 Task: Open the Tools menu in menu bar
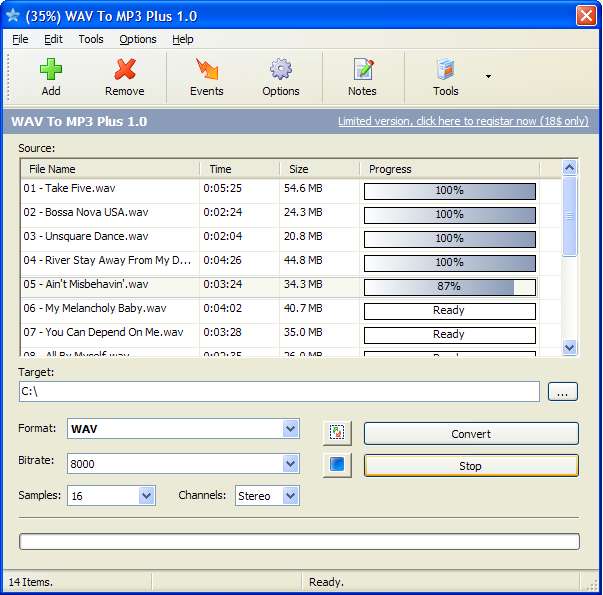[91, 39]
